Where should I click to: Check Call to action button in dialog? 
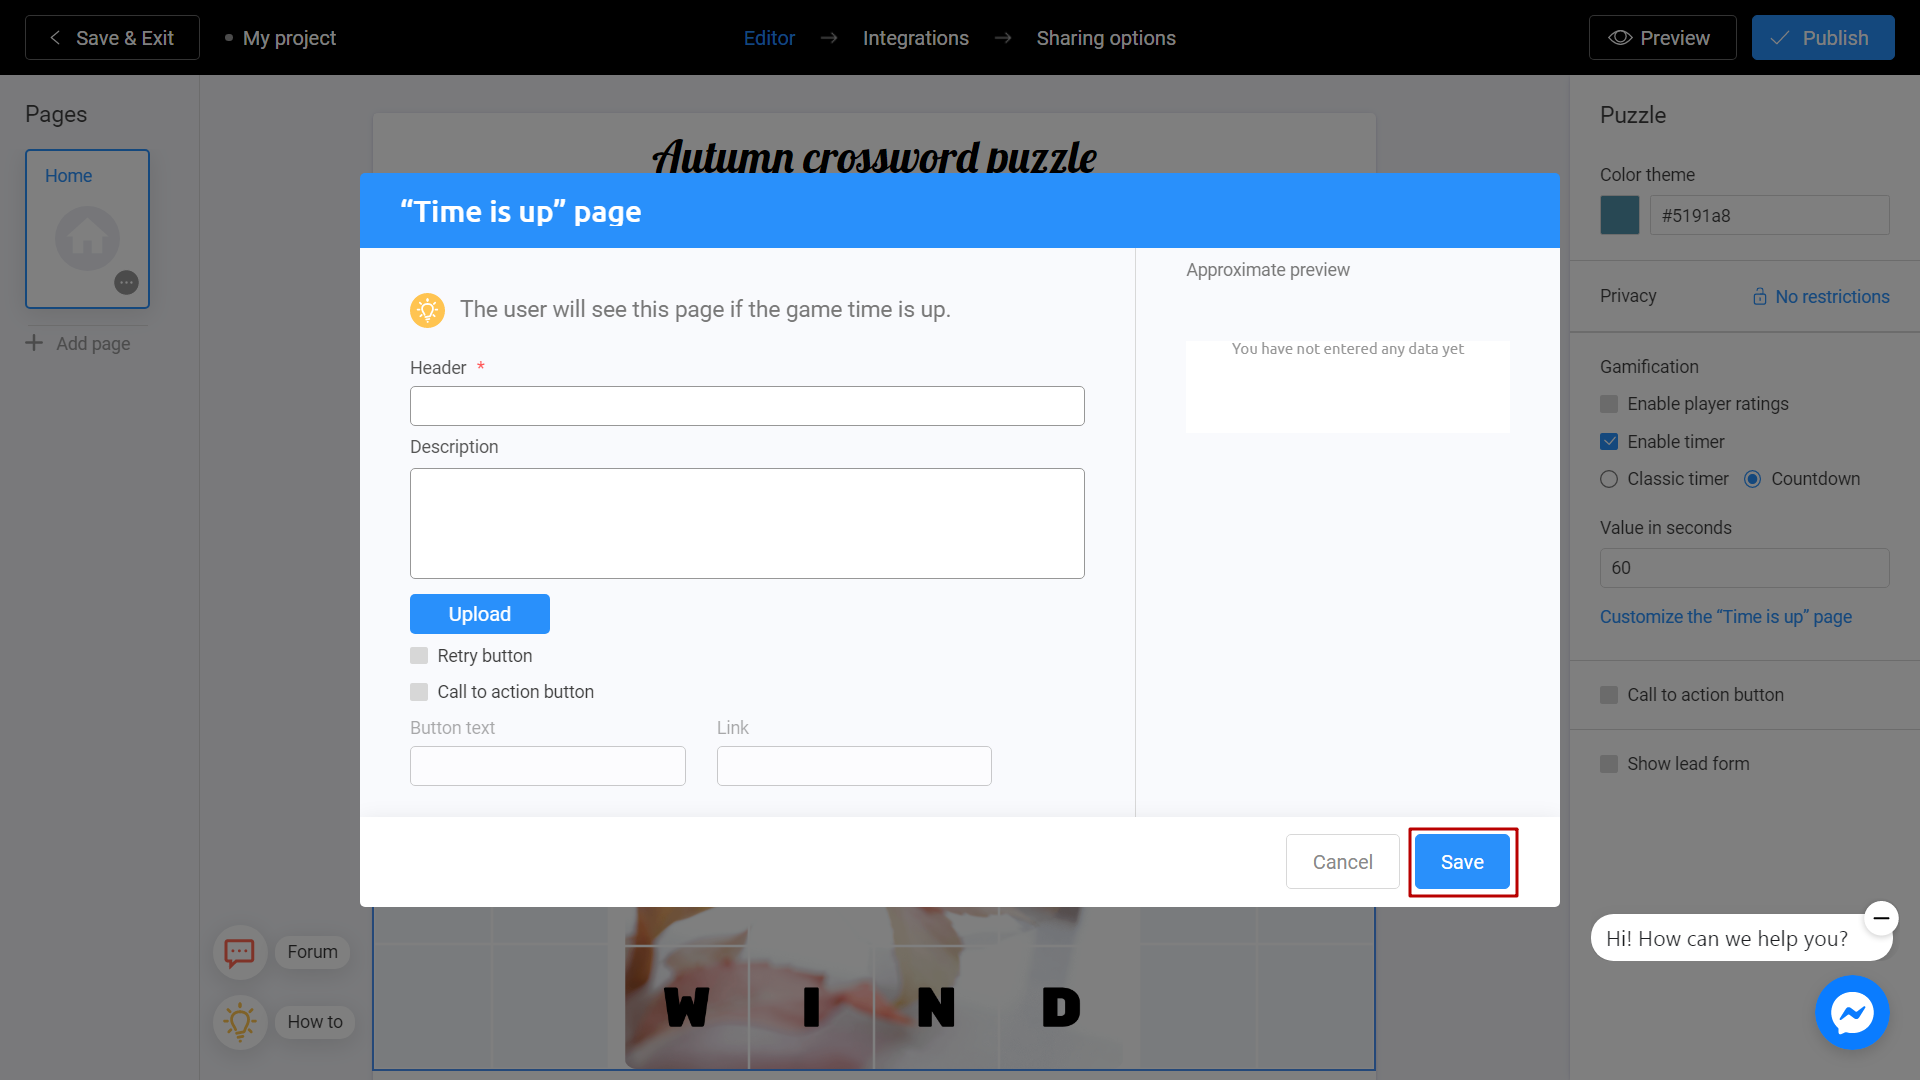click(x=419, y=692)
